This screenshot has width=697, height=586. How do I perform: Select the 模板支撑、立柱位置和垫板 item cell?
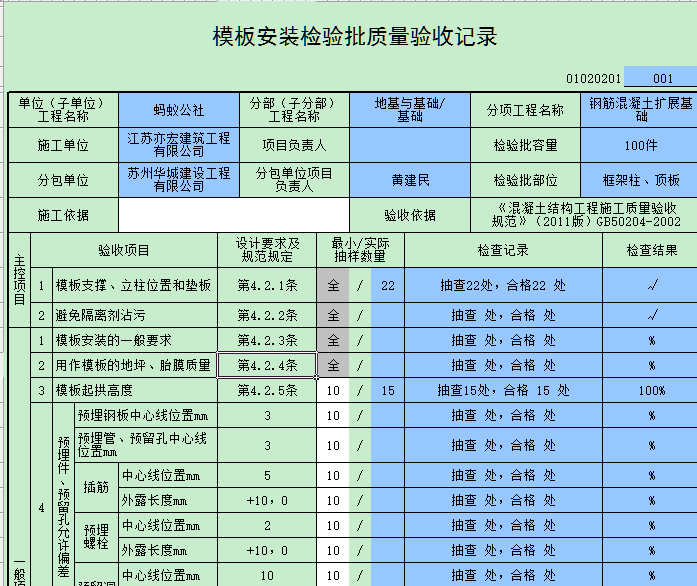coord(135,285)
